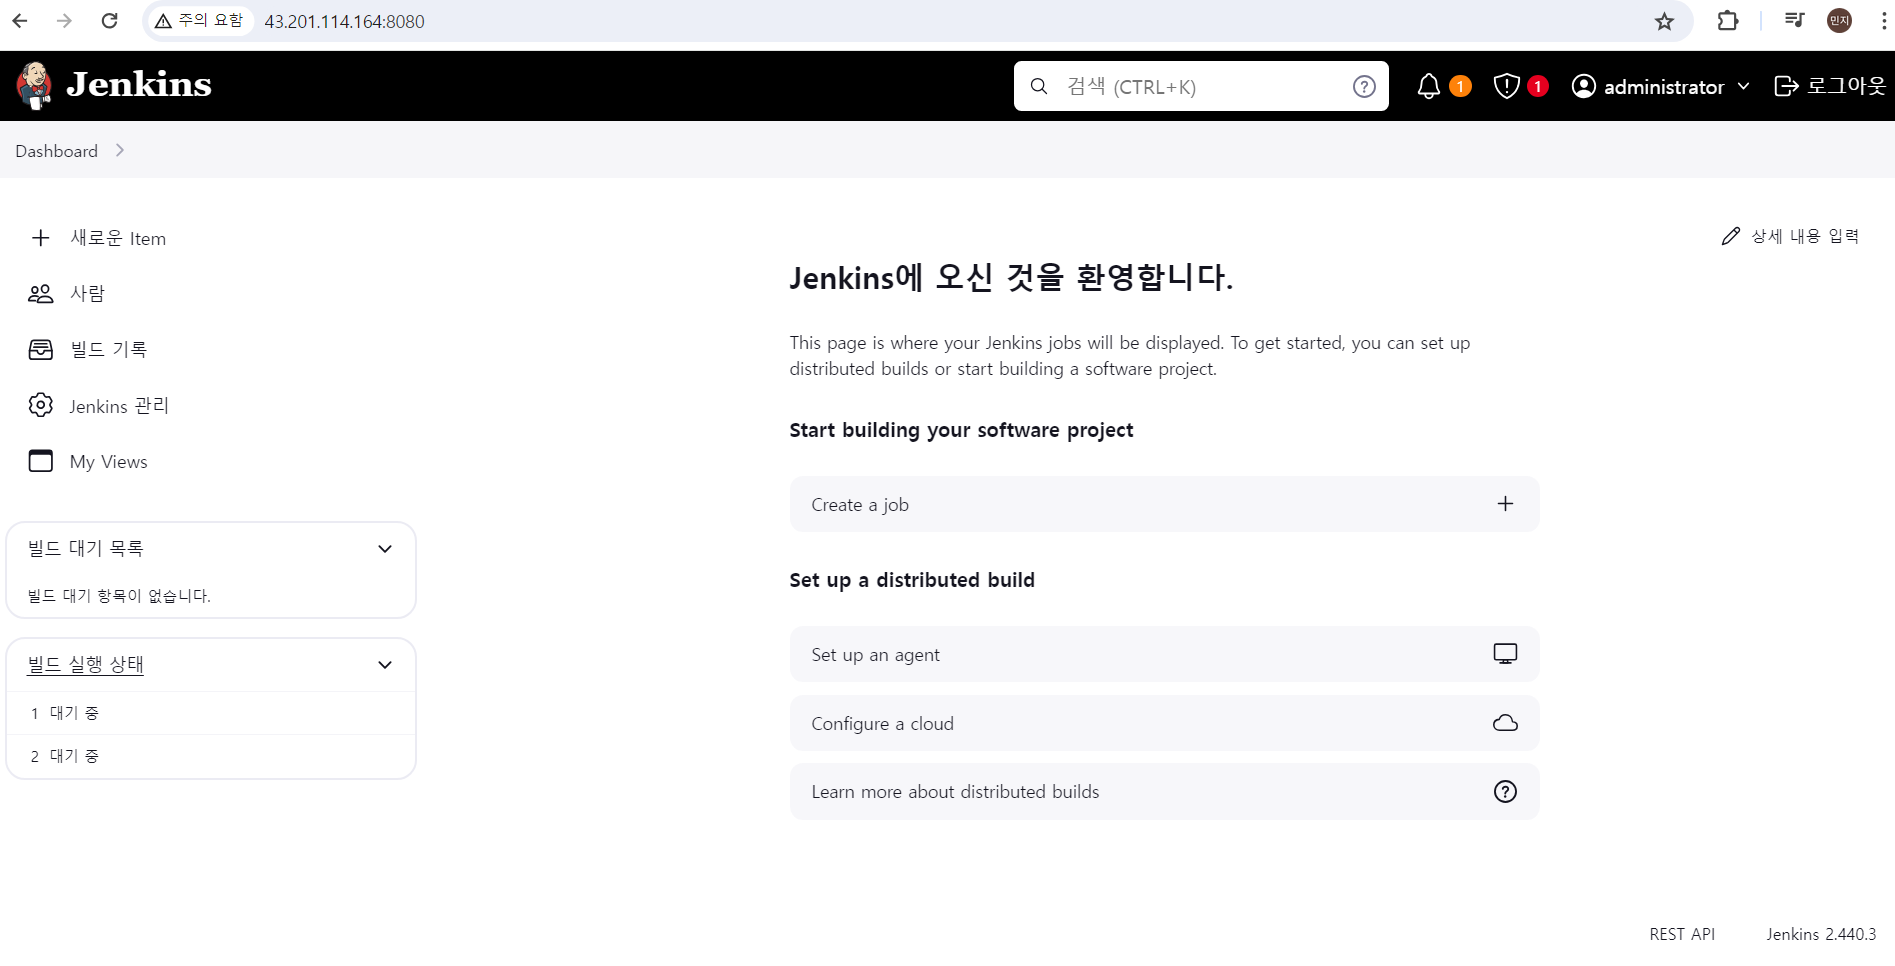
Task: Open the notifications bell icon
Action: (1429, 86)
